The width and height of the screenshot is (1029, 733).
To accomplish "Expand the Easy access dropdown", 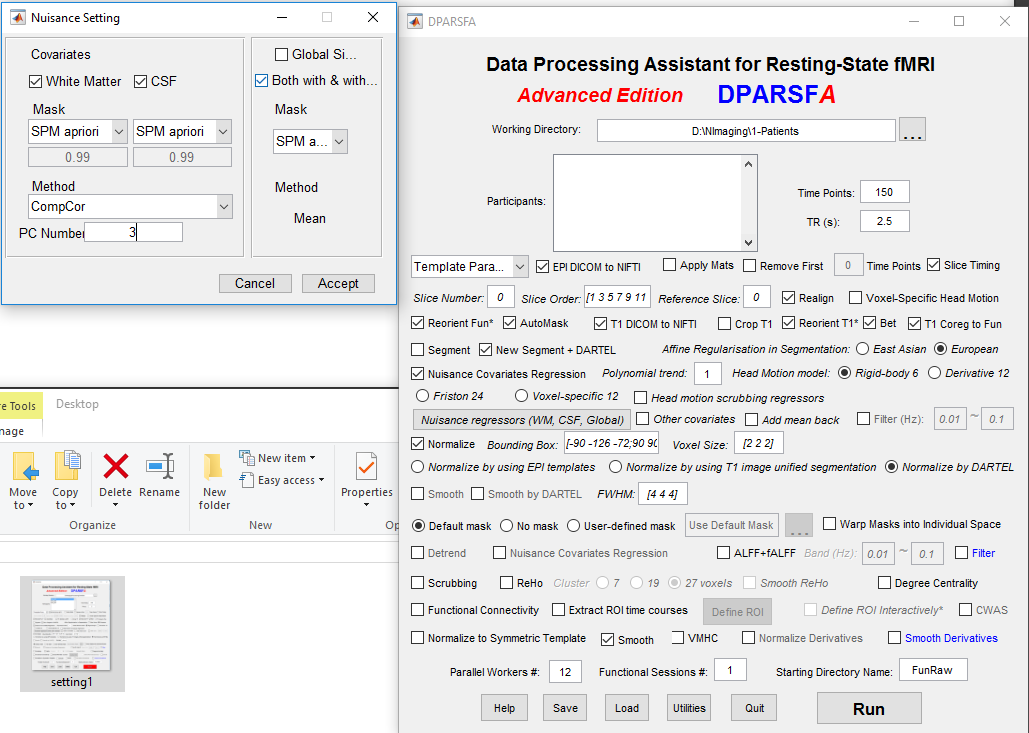I will pyautogui.click(x=282, y=480).
